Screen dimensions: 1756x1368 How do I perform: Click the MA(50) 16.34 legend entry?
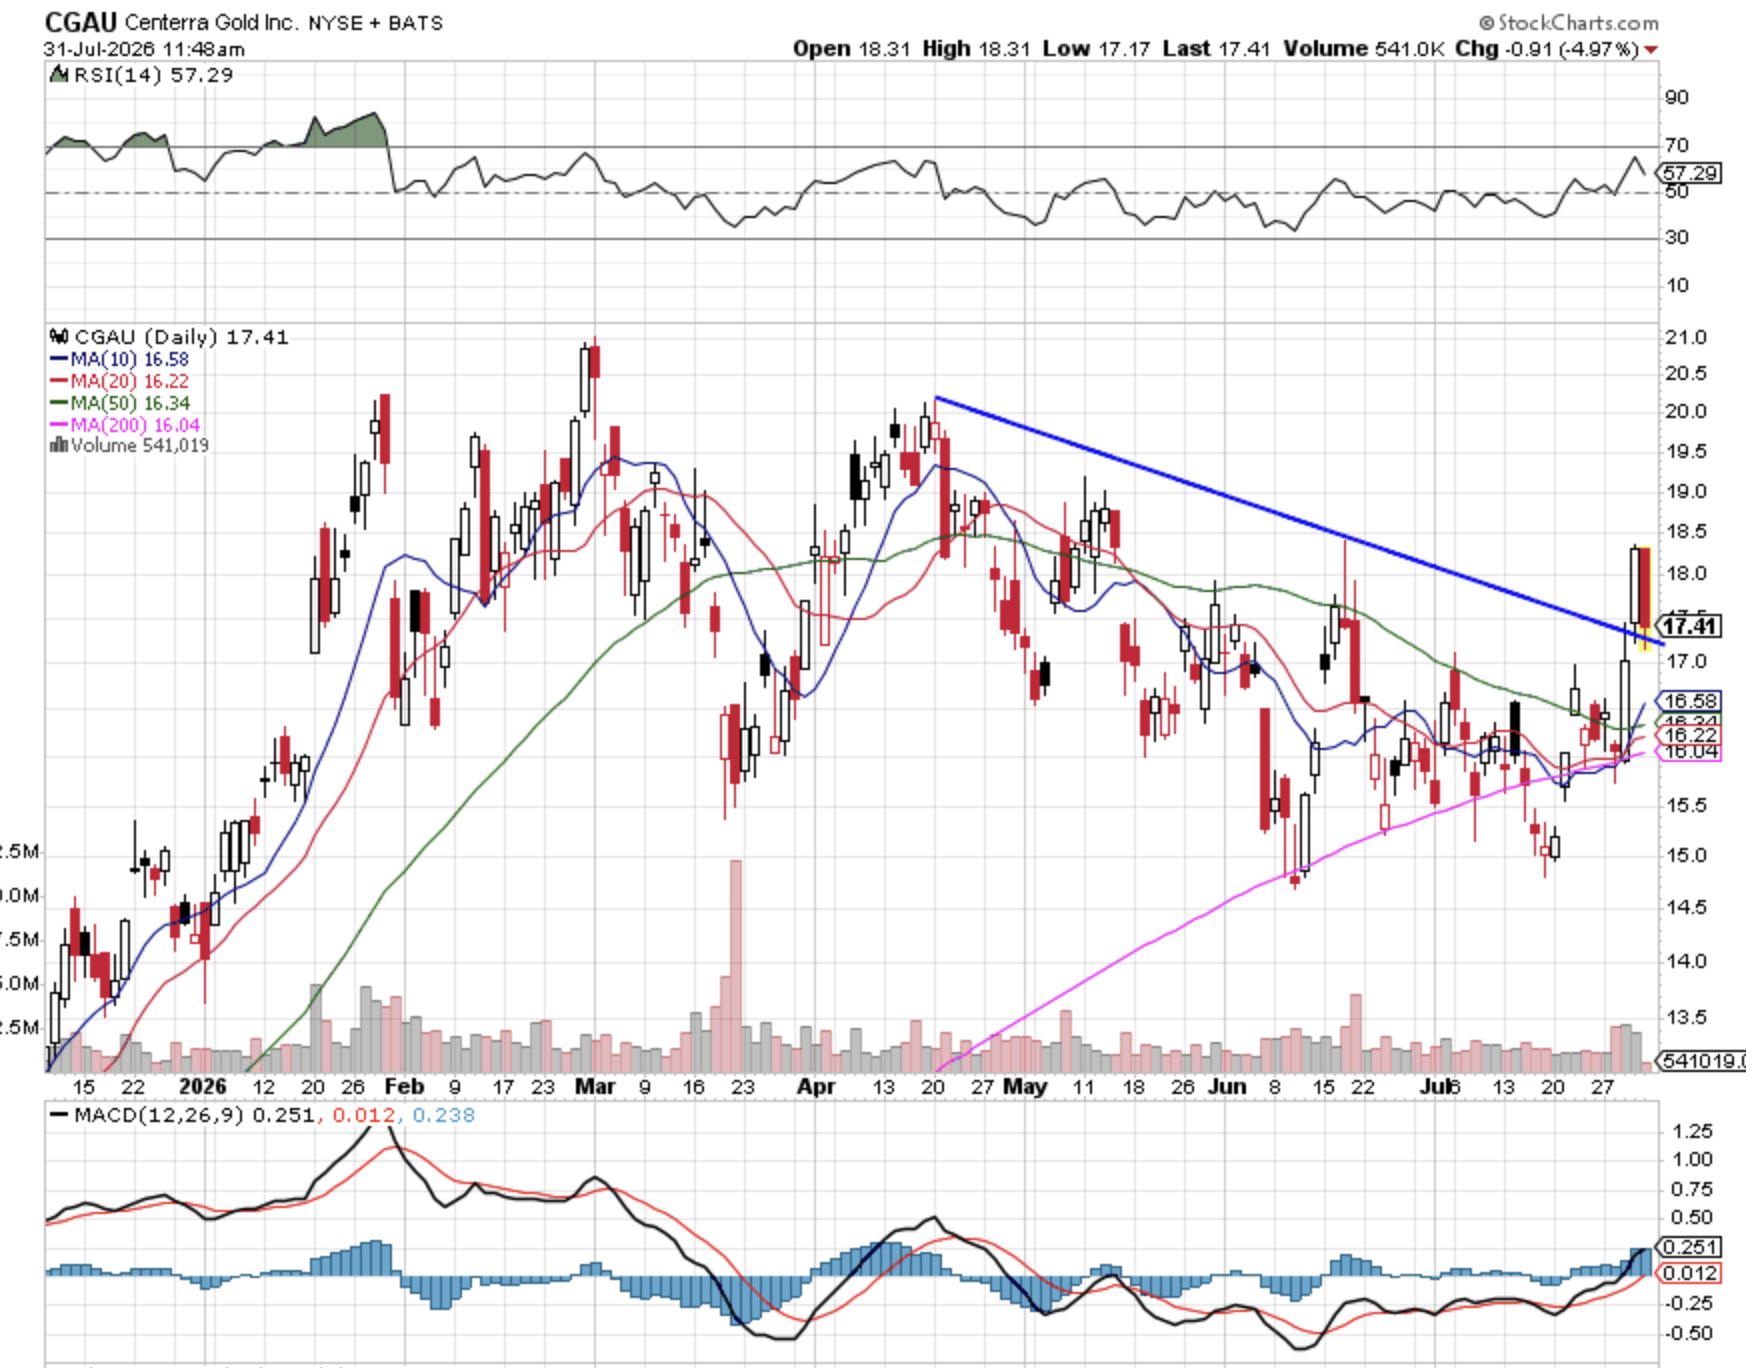coord(120,403)
